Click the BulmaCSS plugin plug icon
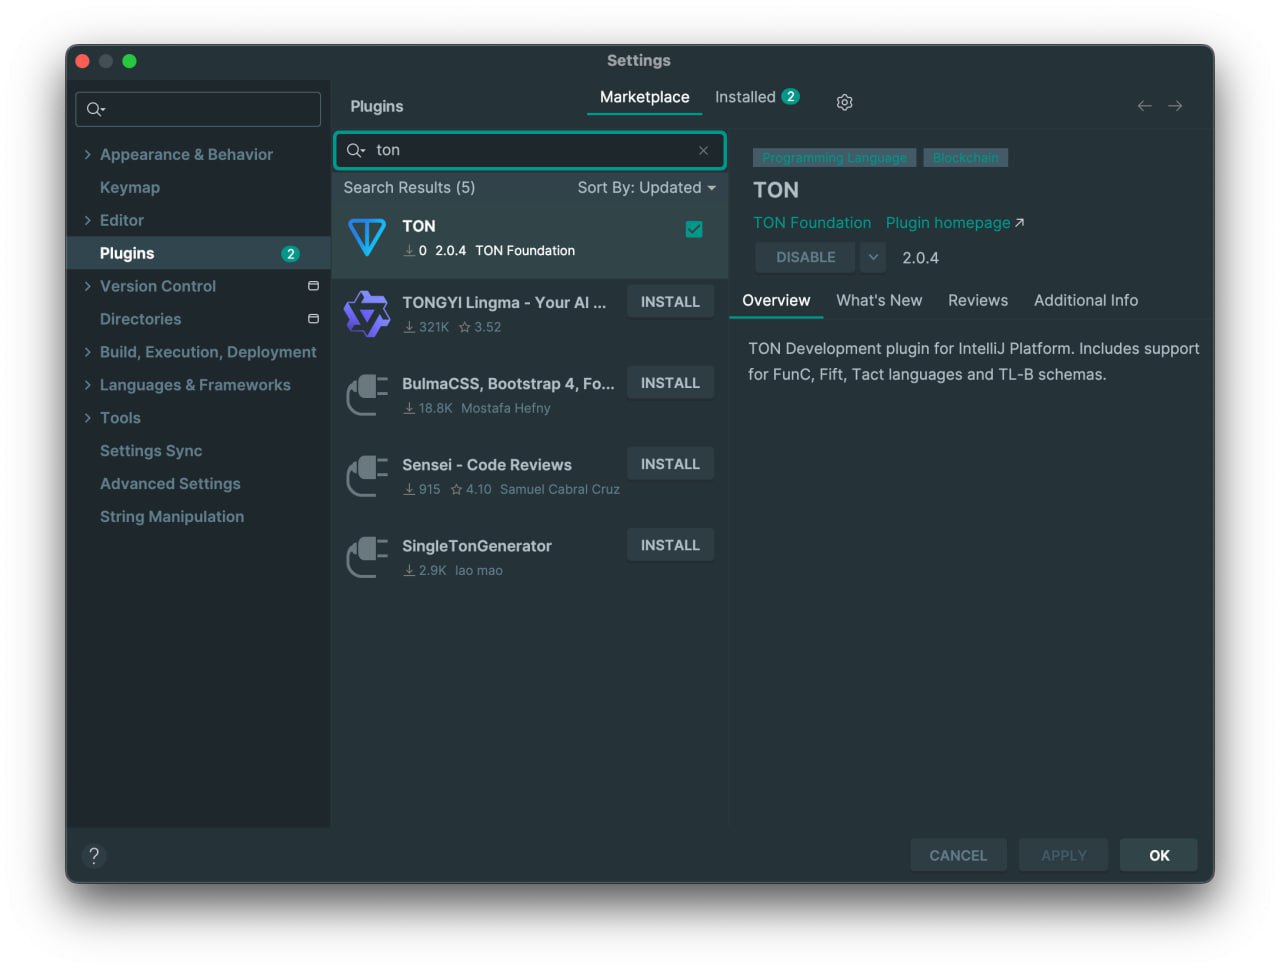 click(x=367, y=395)
